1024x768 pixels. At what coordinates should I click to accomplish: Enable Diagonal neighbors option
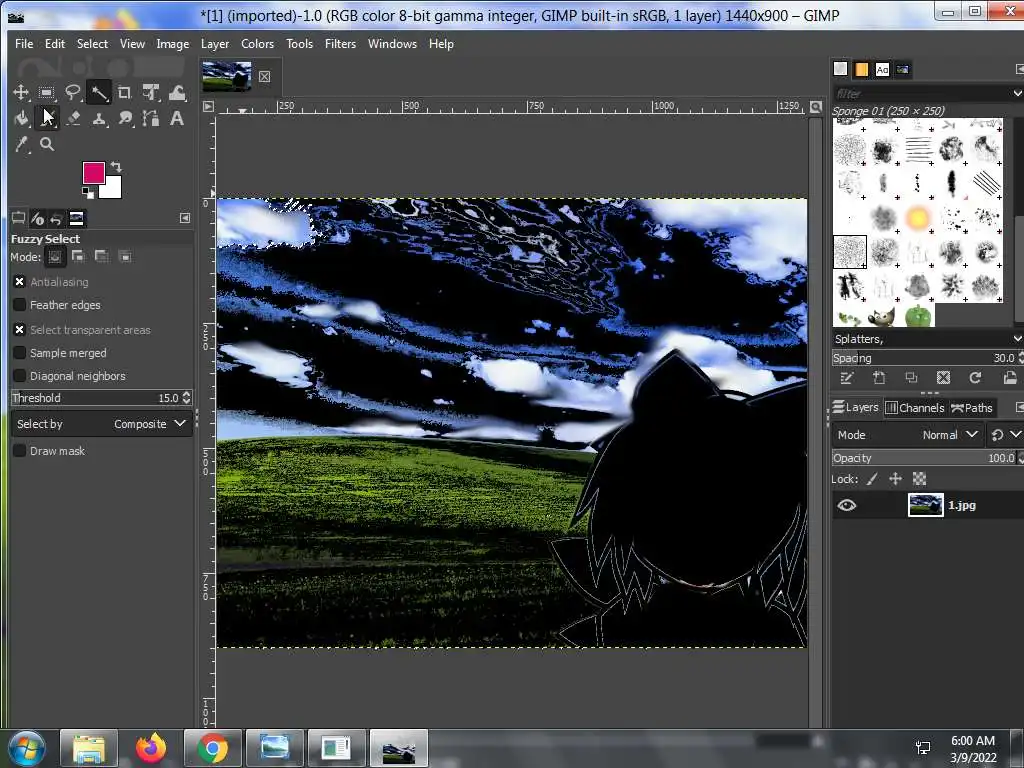[x=20, y=376]
